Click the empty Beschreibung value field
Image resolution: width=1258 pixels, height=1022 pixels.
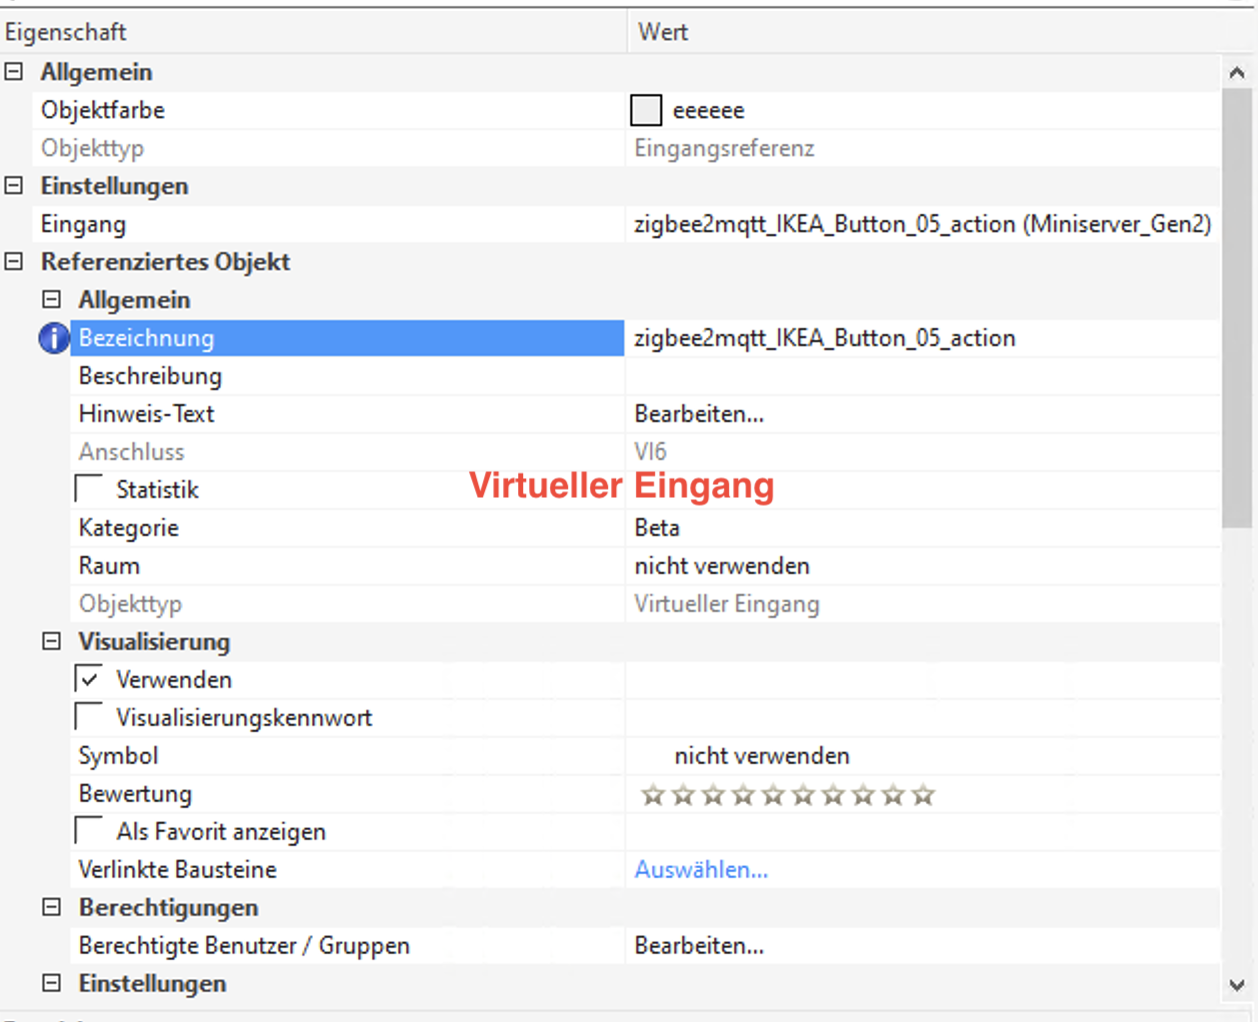(920, 376)
